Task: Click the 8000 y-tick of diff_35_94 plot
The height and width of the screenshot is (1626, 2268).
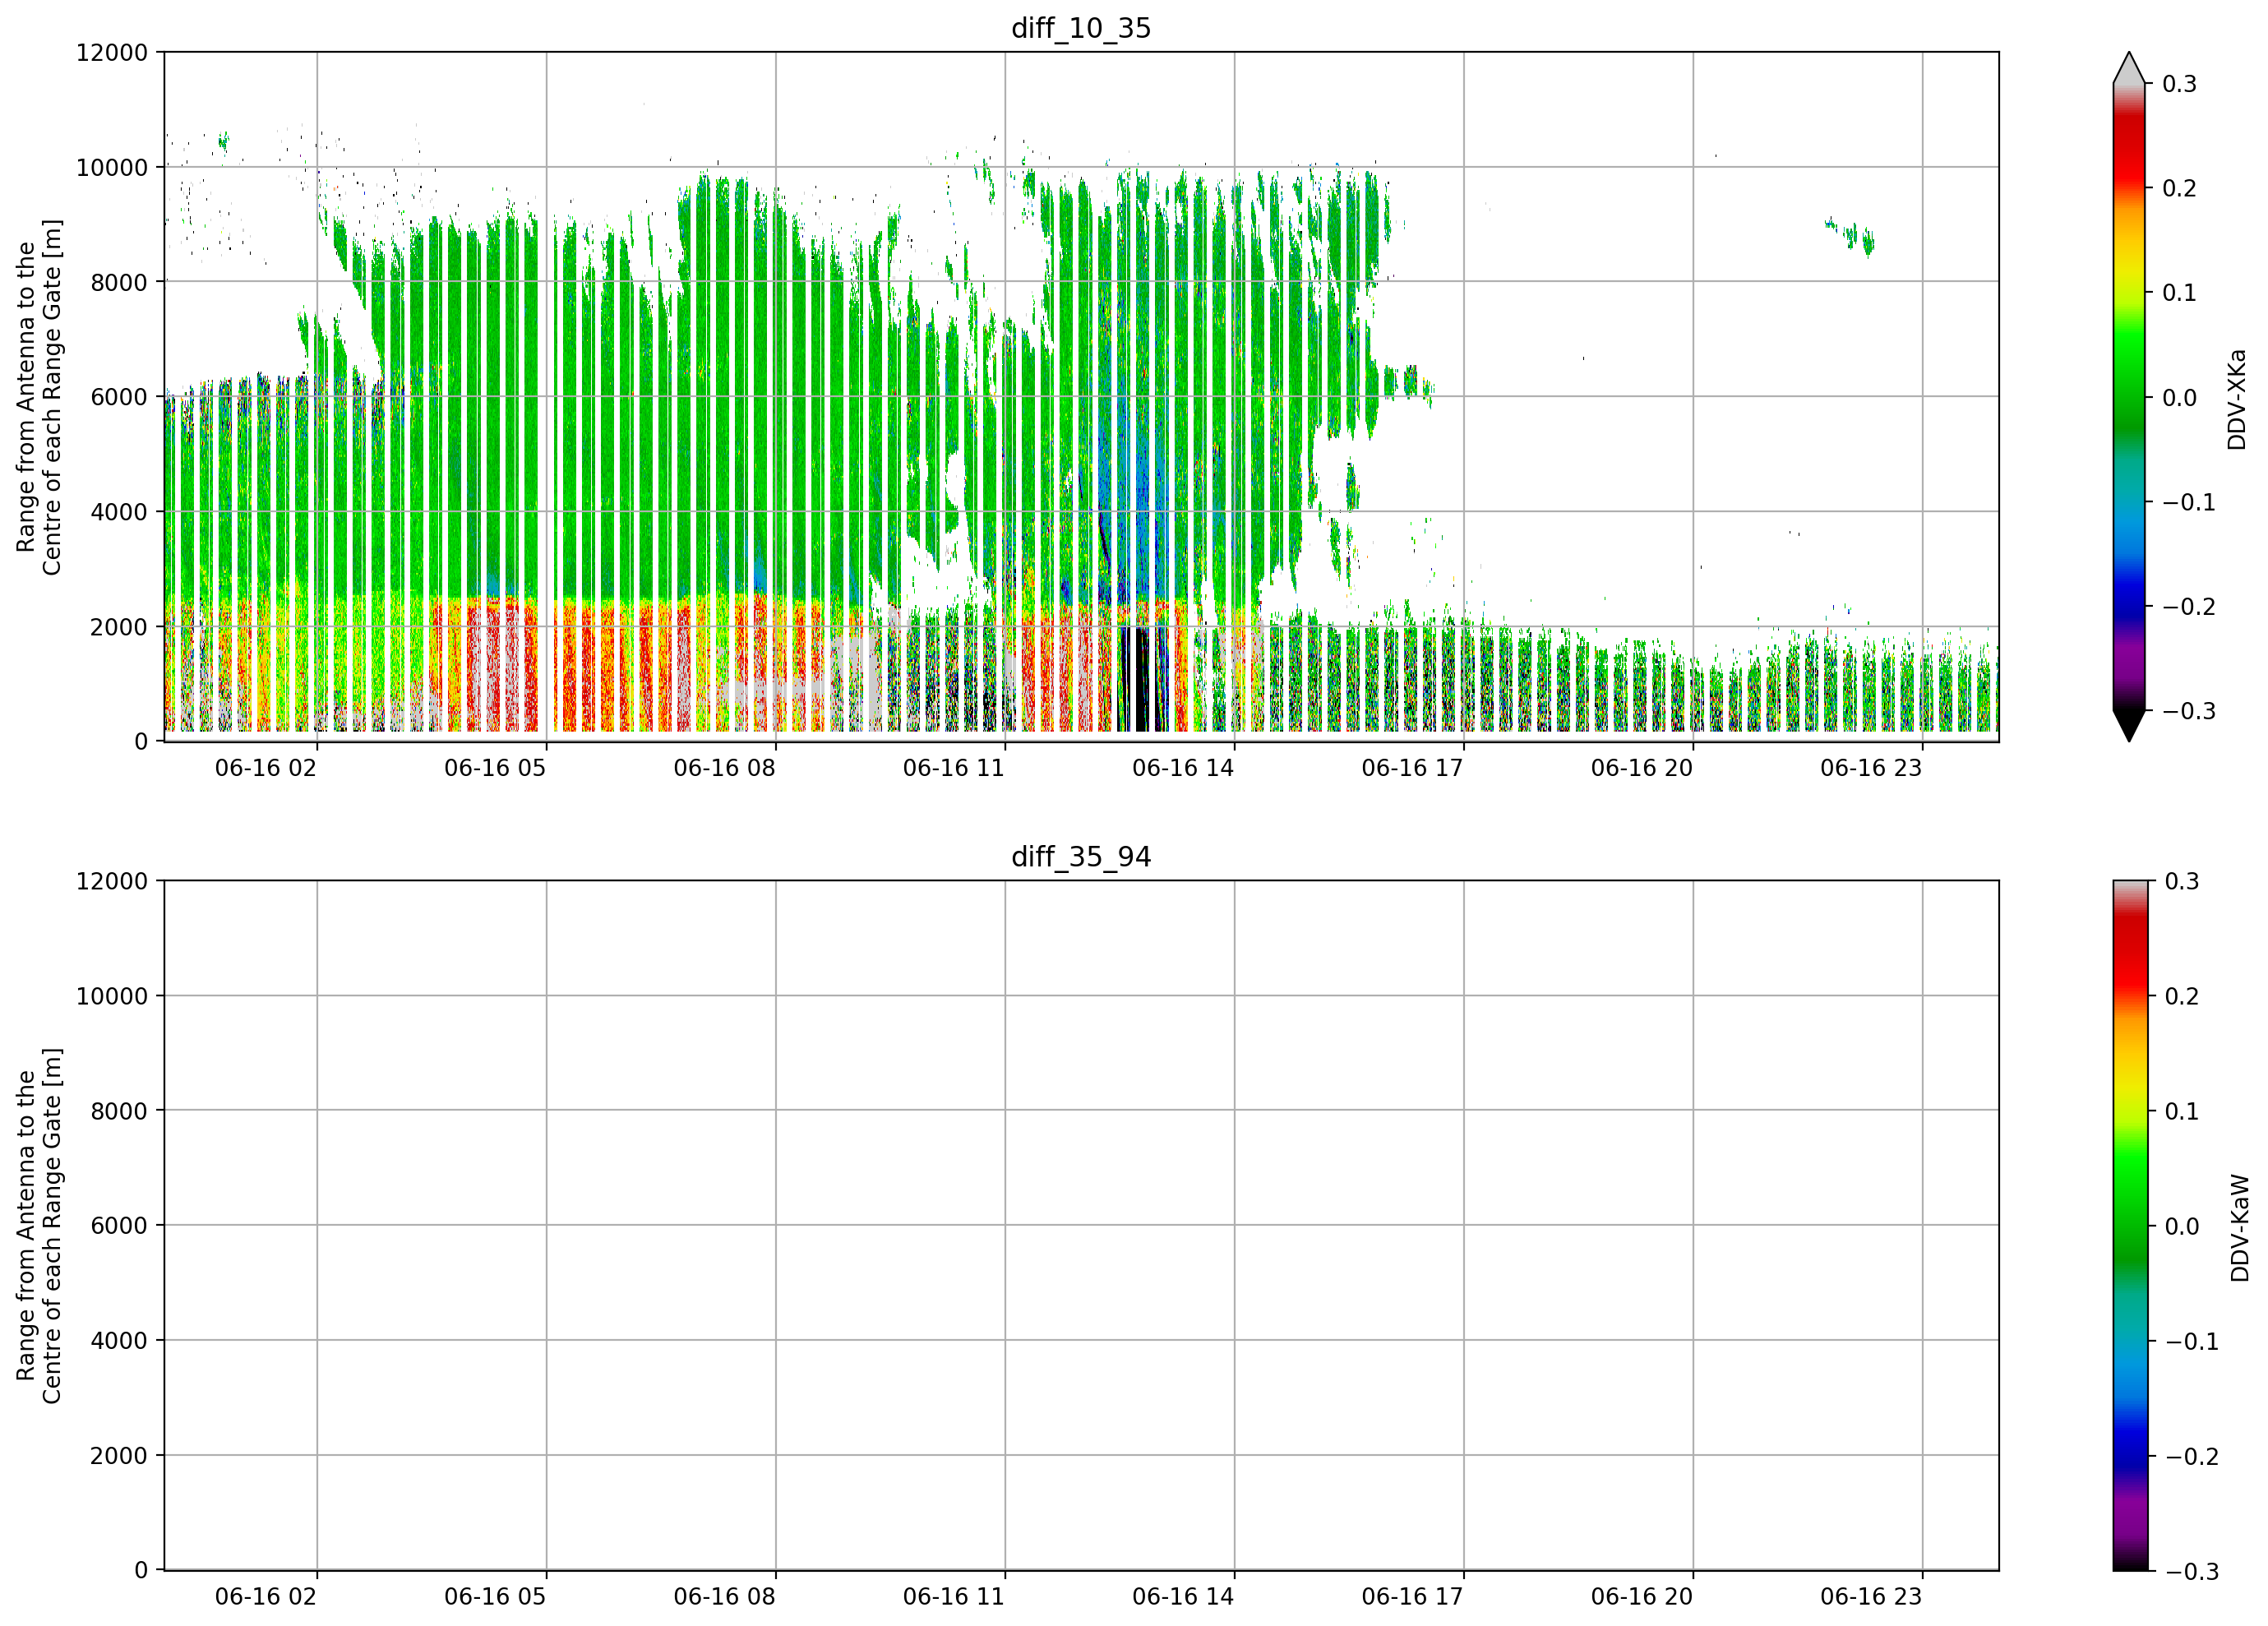Action: click(119, 1111)
